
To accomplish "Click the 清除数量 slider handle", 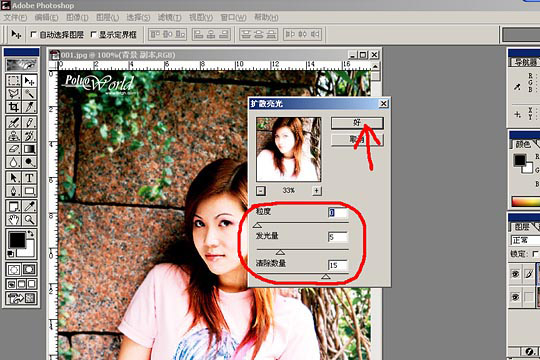I will 326,276.
